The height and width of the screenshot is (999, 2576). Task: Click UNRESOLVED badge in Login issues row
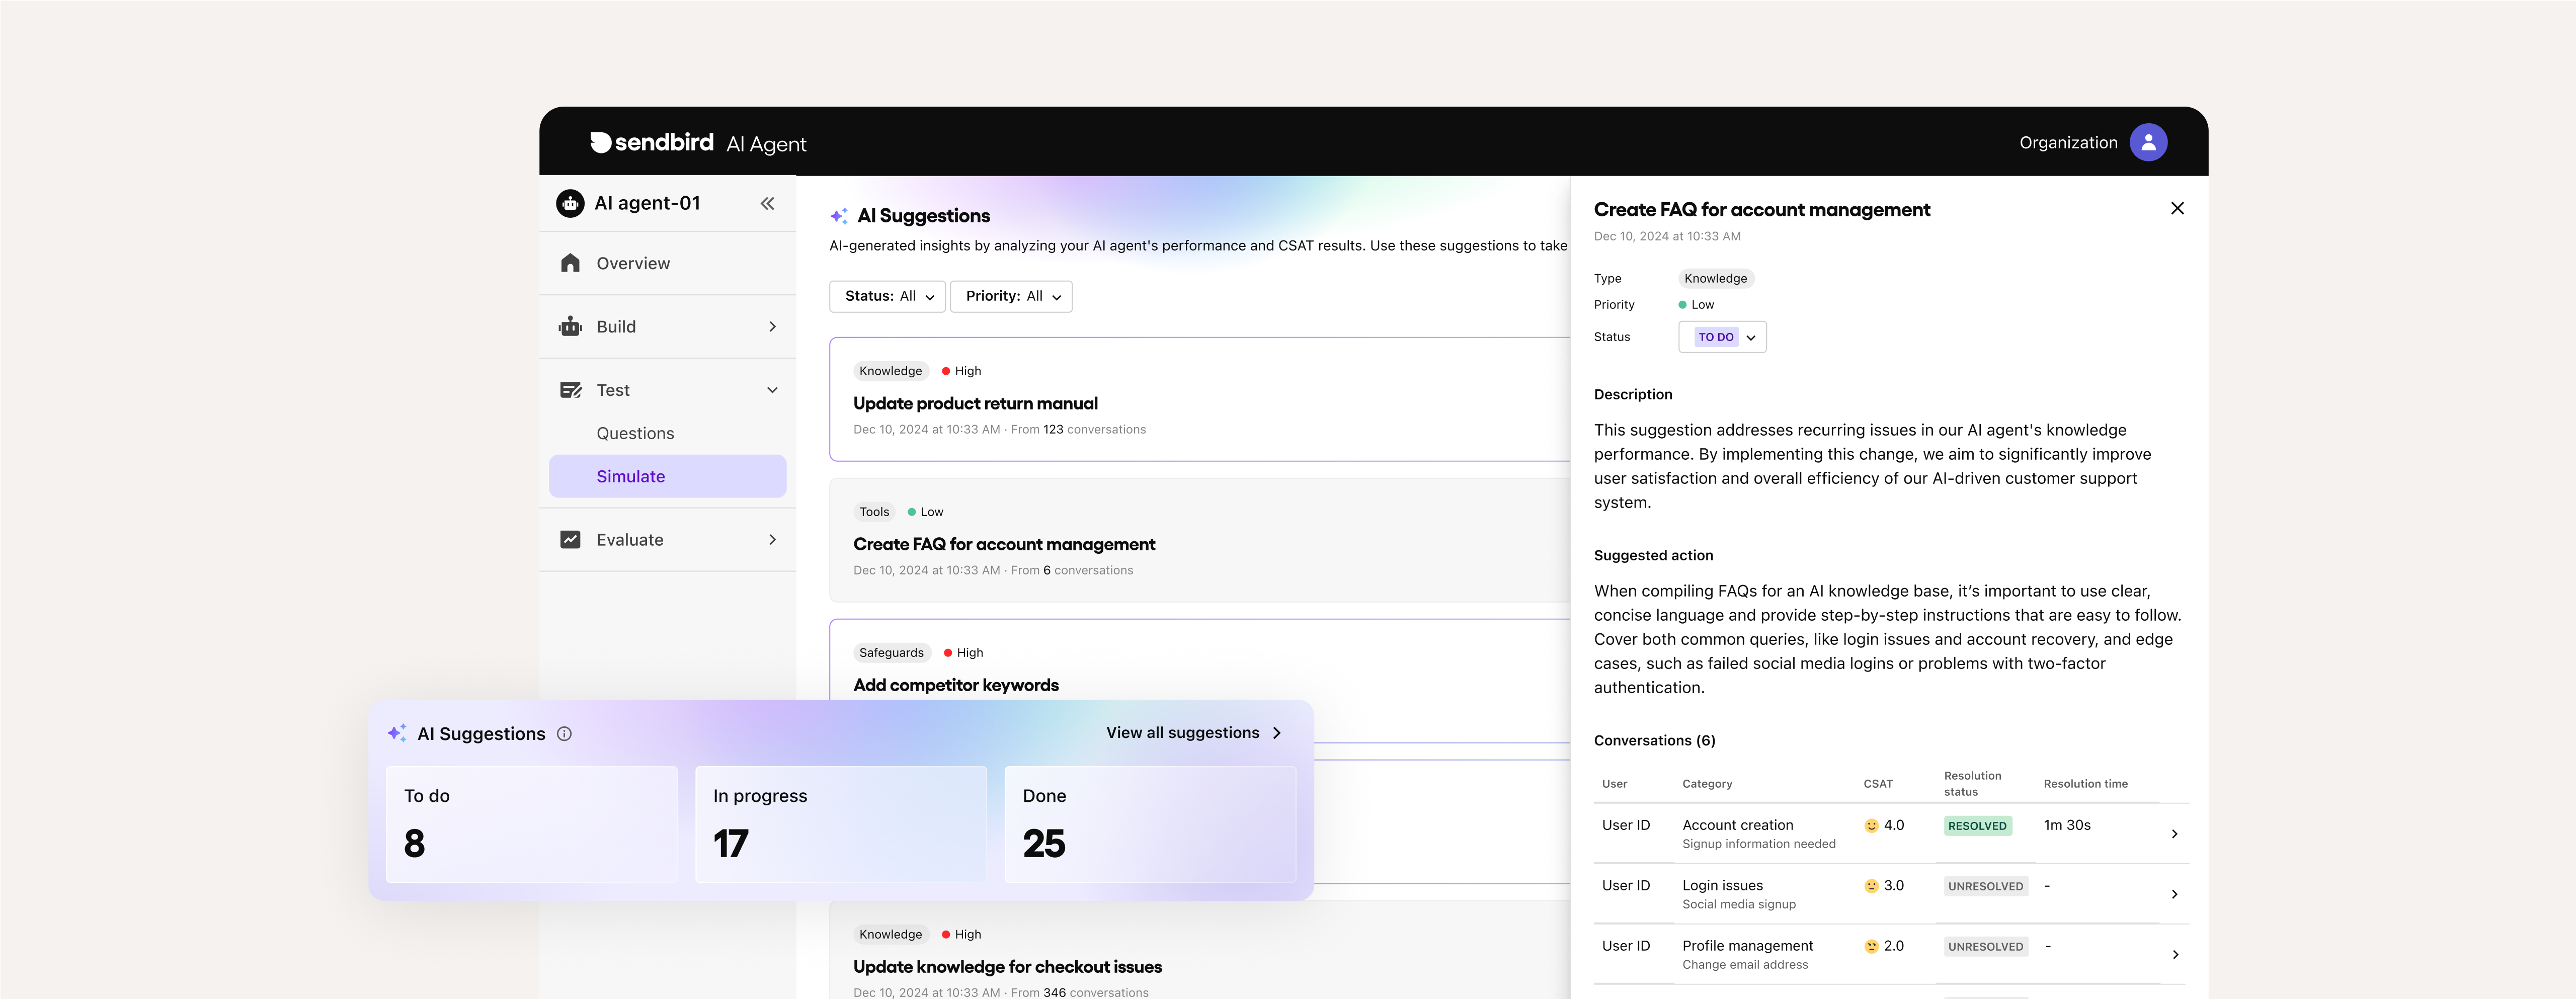tap(1985, 886)
